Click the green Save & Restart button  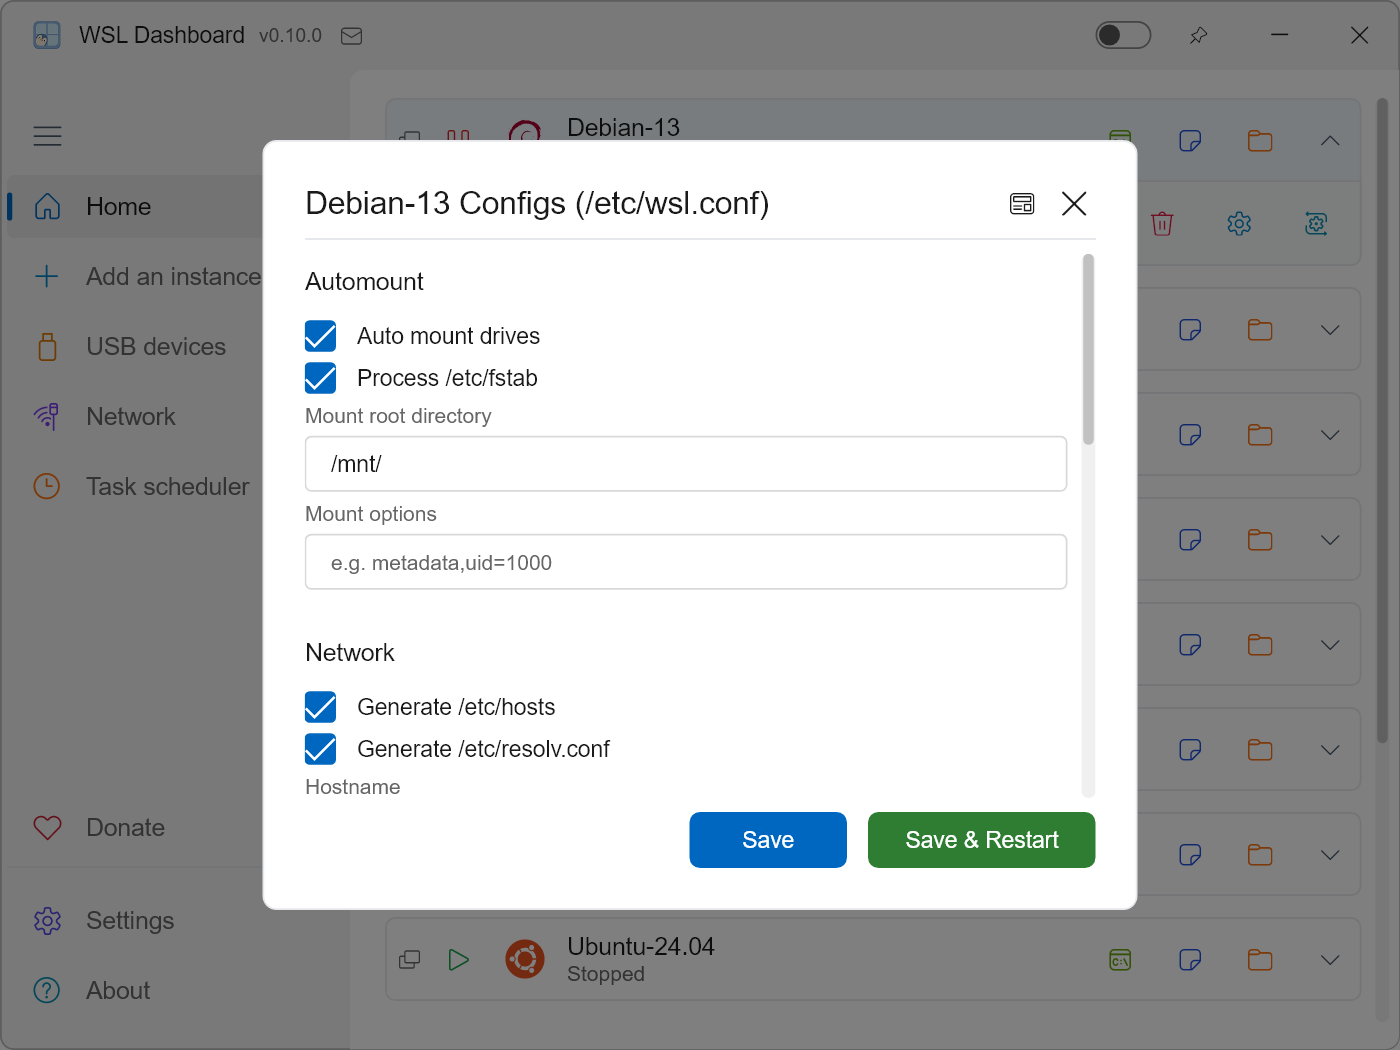(x=982, y=840)
